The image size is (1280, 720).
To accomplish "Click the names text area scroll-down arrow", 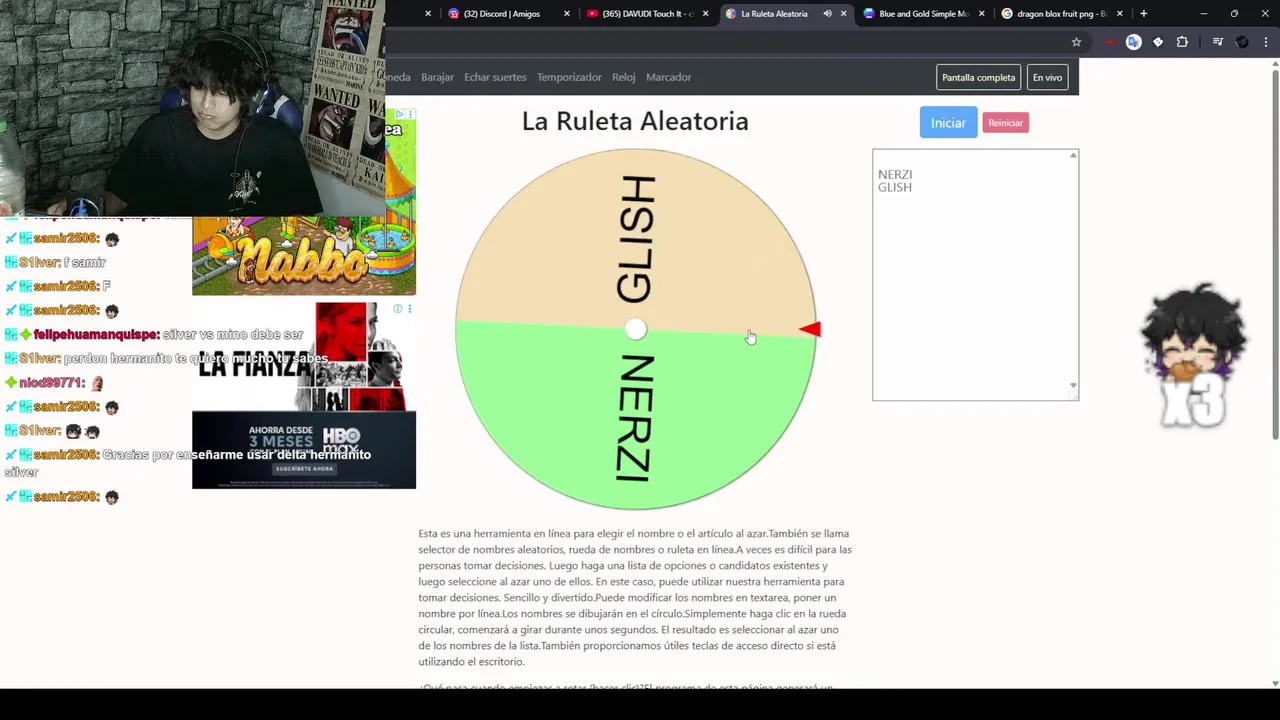I will click(1073, 385).
